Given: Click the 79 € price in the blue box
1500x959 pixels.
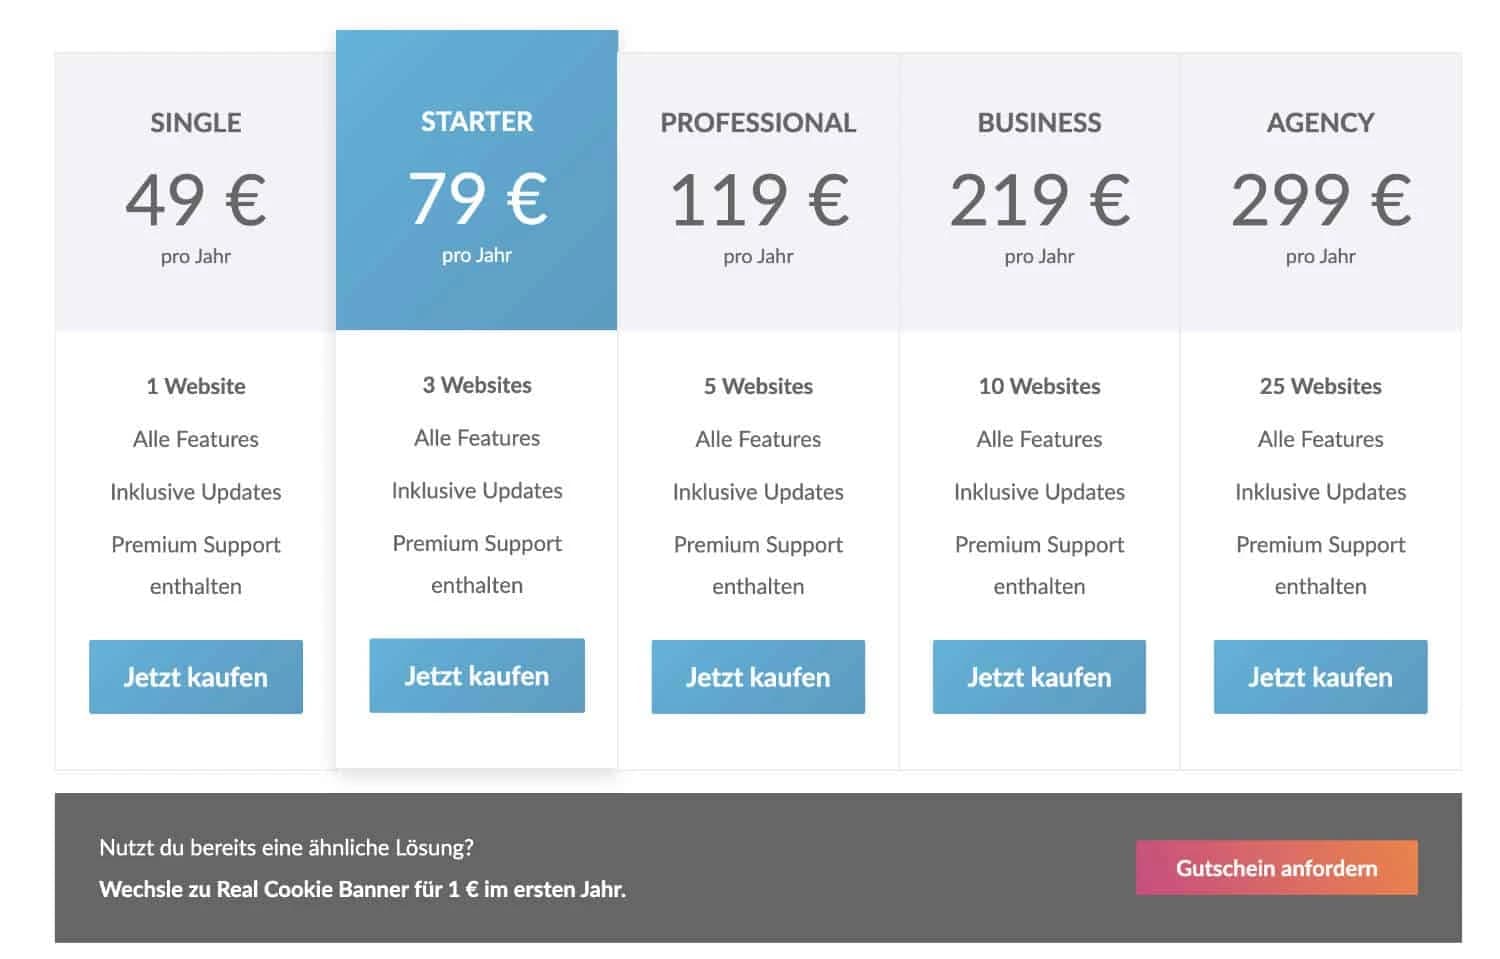Looking at the screenshot, I should pyautogui.click(x=477, y=199).
